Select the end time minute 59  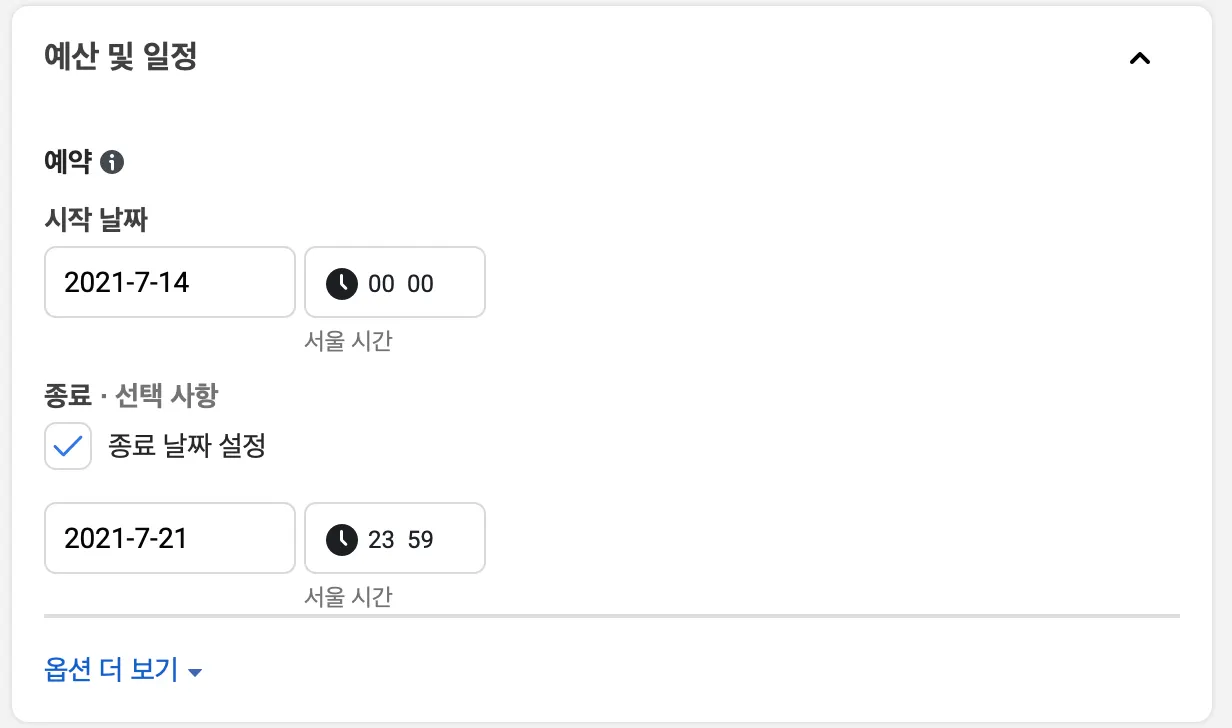click(421, 540)
